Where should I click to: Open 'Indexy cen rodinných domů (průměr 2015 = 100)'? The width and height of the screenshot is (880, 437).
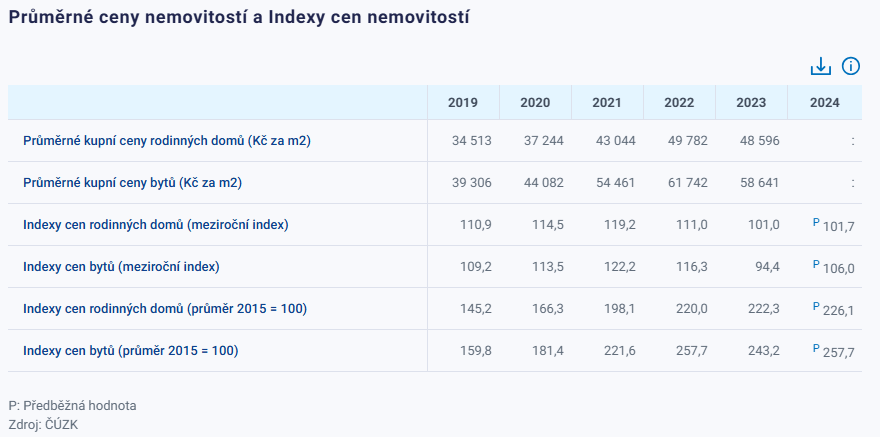tap(165, 309)
